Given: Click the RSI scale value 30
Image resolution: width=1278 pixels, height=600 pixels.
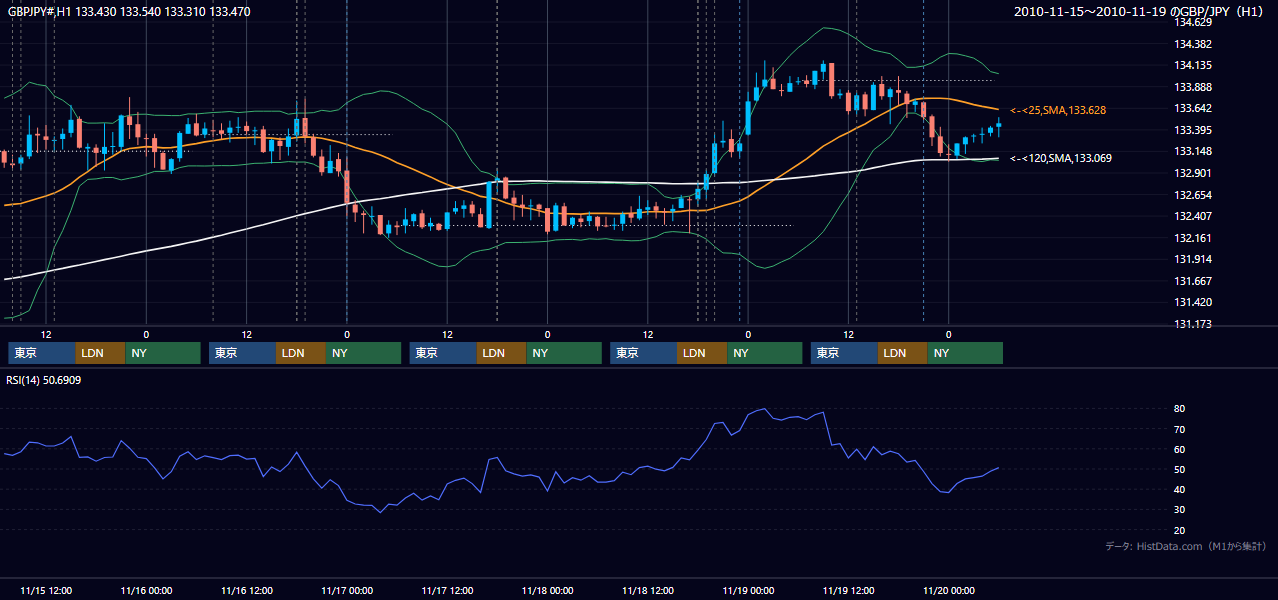Looking at the screenshot, I should click(x=1180, y=510).
